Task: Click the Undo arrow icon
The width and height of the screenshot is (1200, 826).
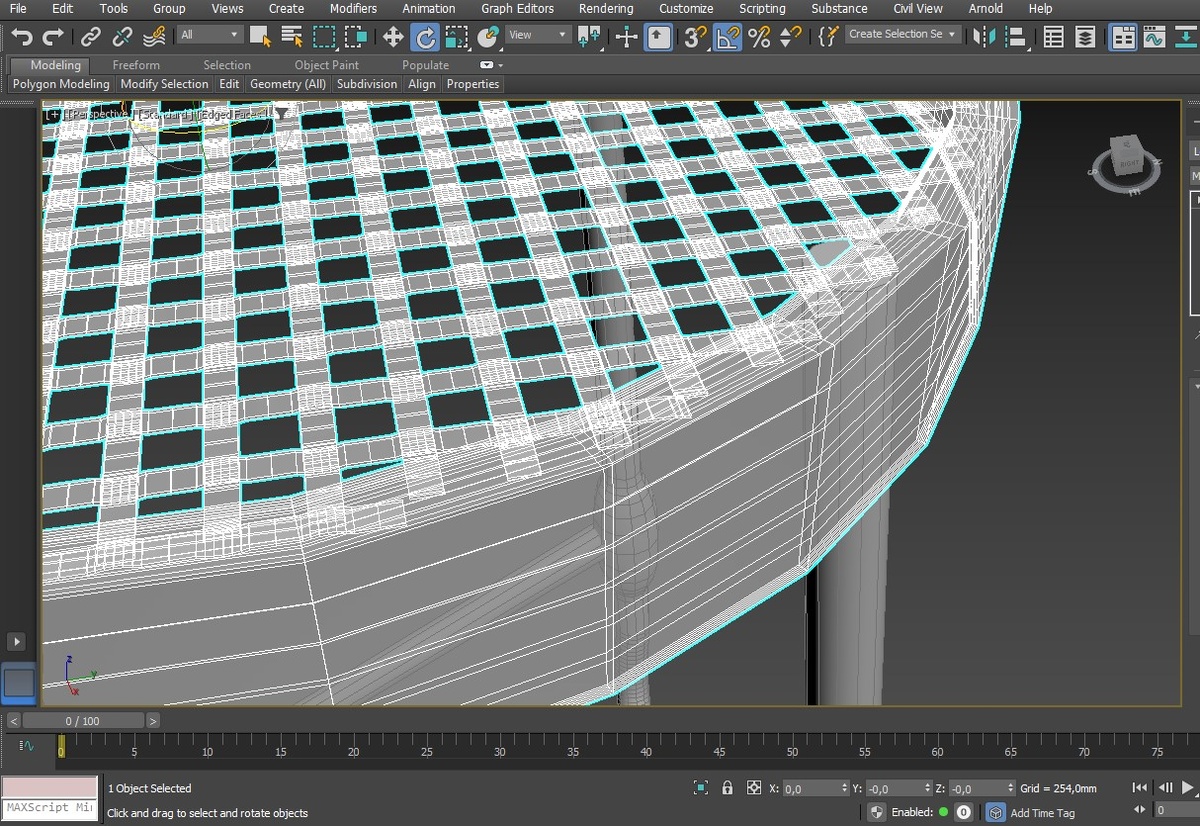Action: [22, 37]
